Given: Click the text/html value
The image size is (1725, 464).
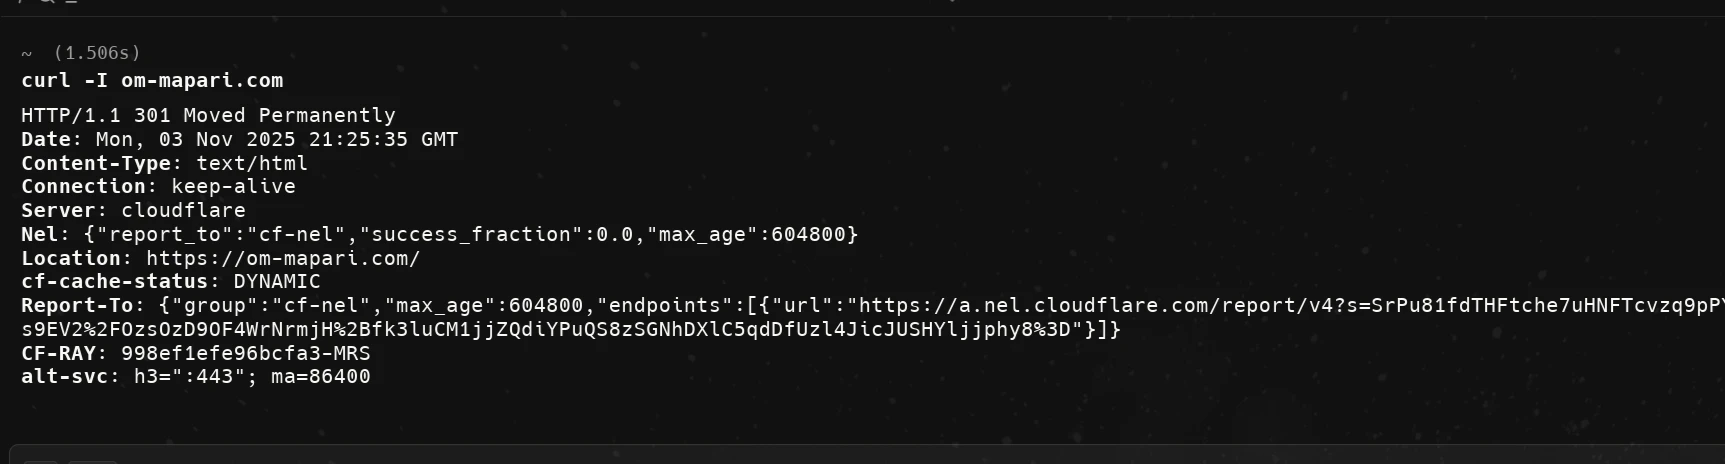Looking at the screenshot, I should coord(252,163).
